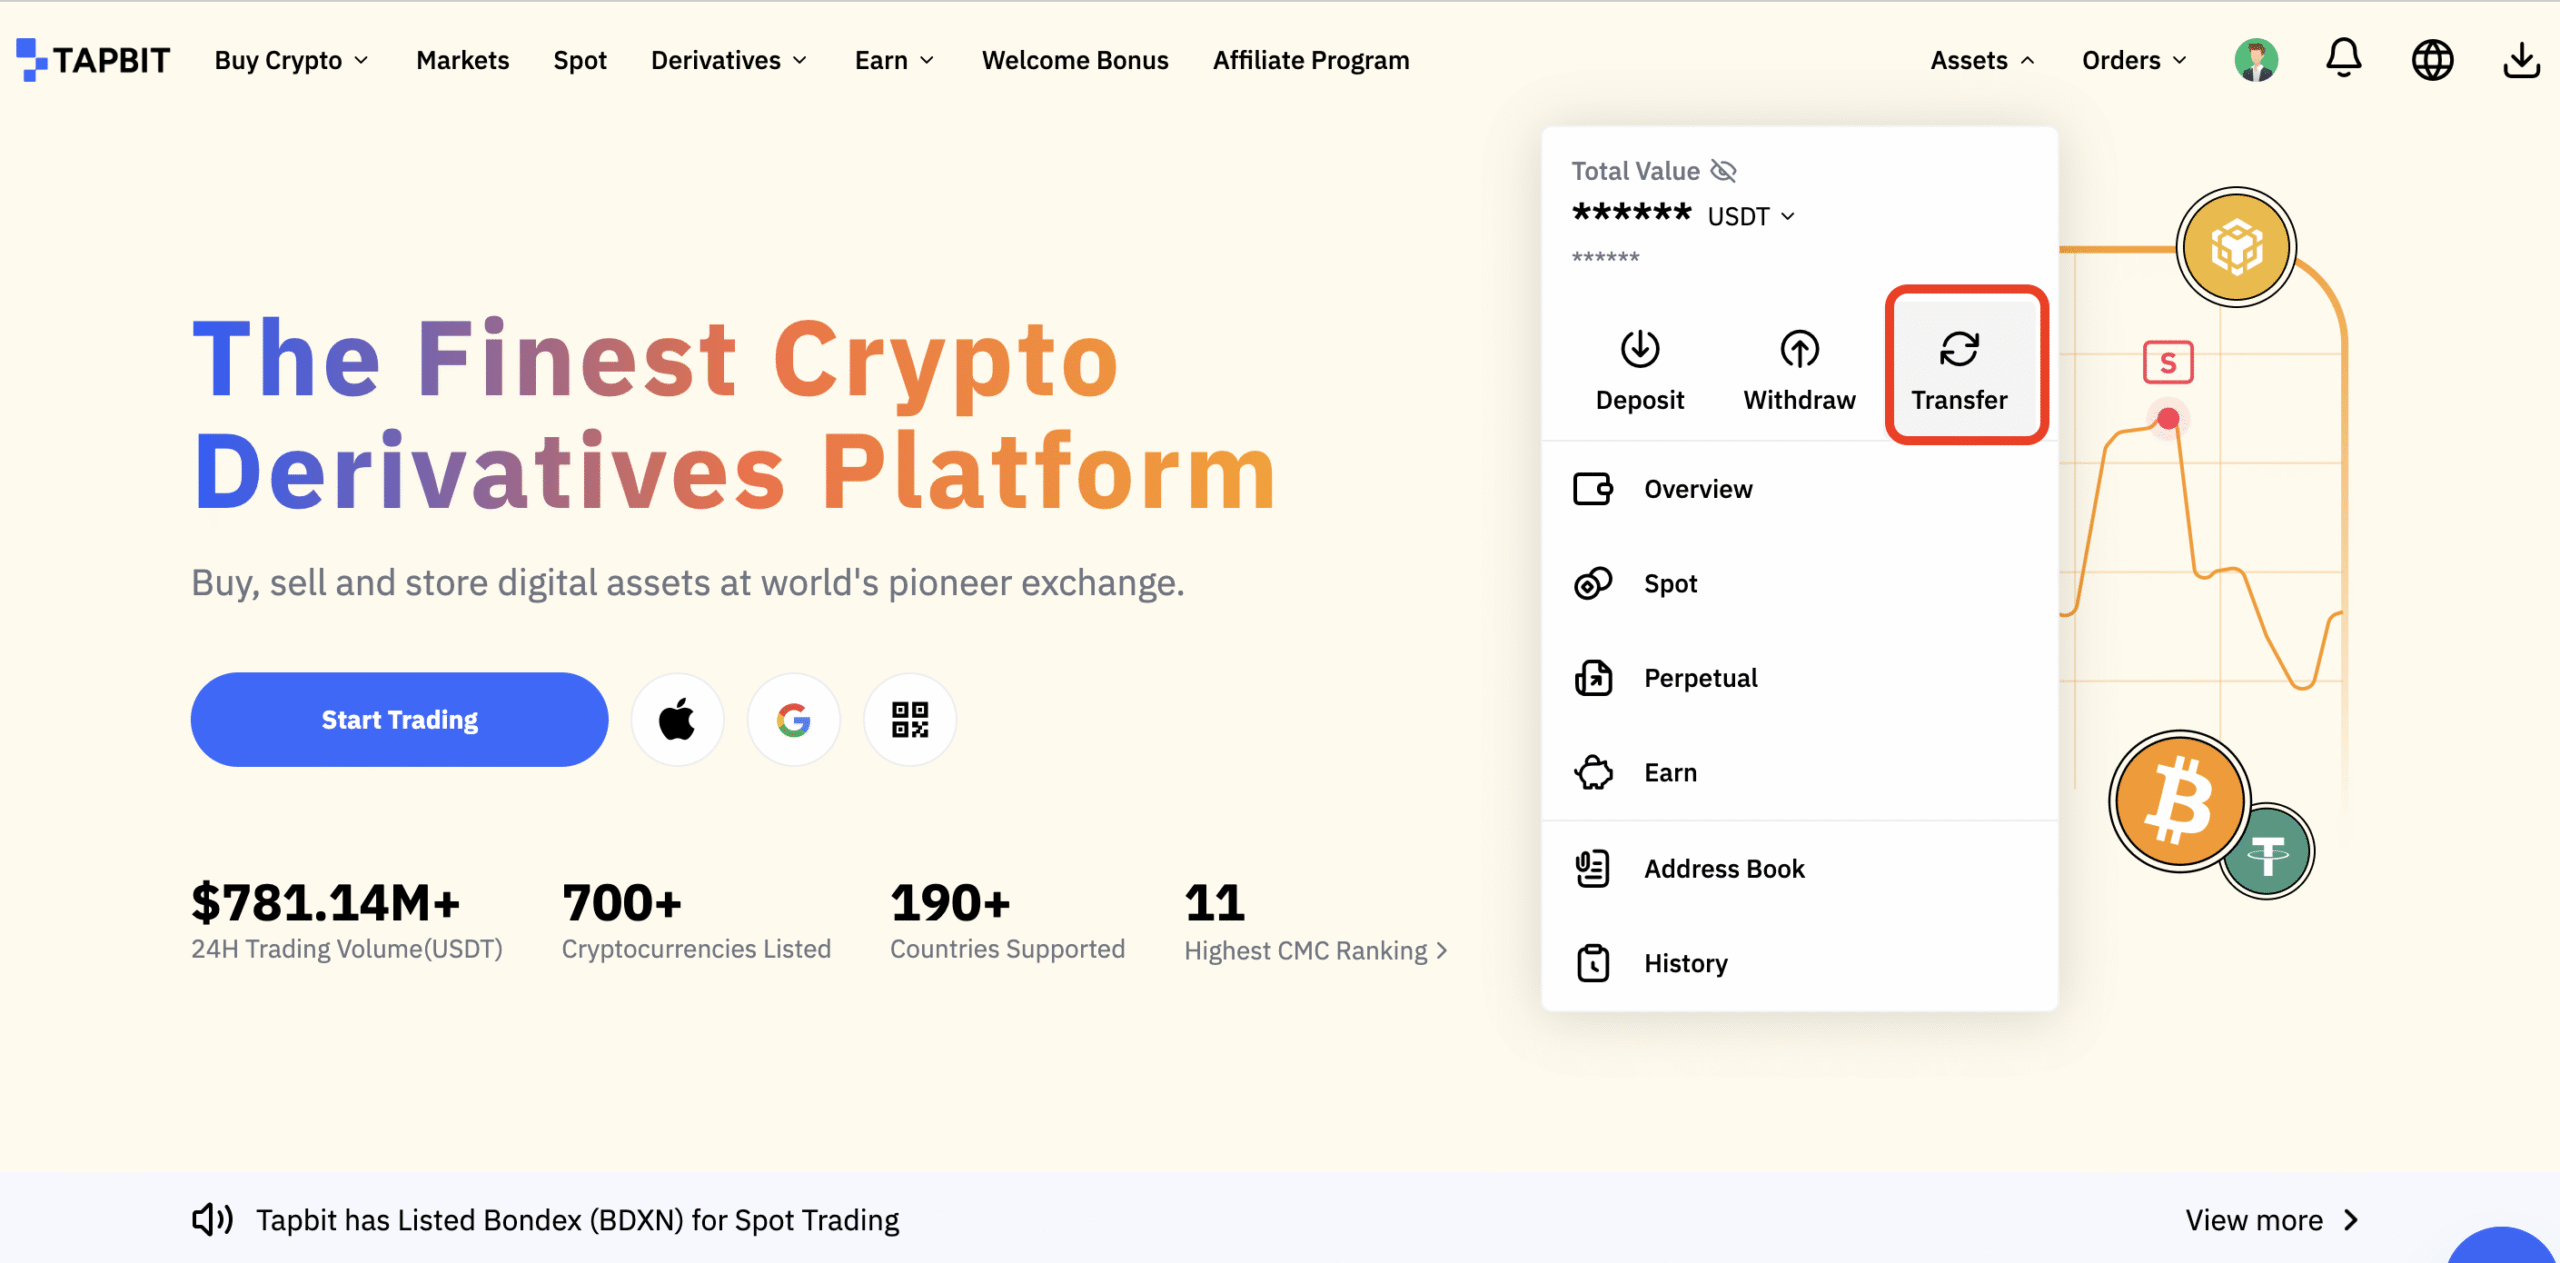The width and height of the screenshot is (2560, 1263).
Task: Open Address Book entry
Action: [1724, 869]
